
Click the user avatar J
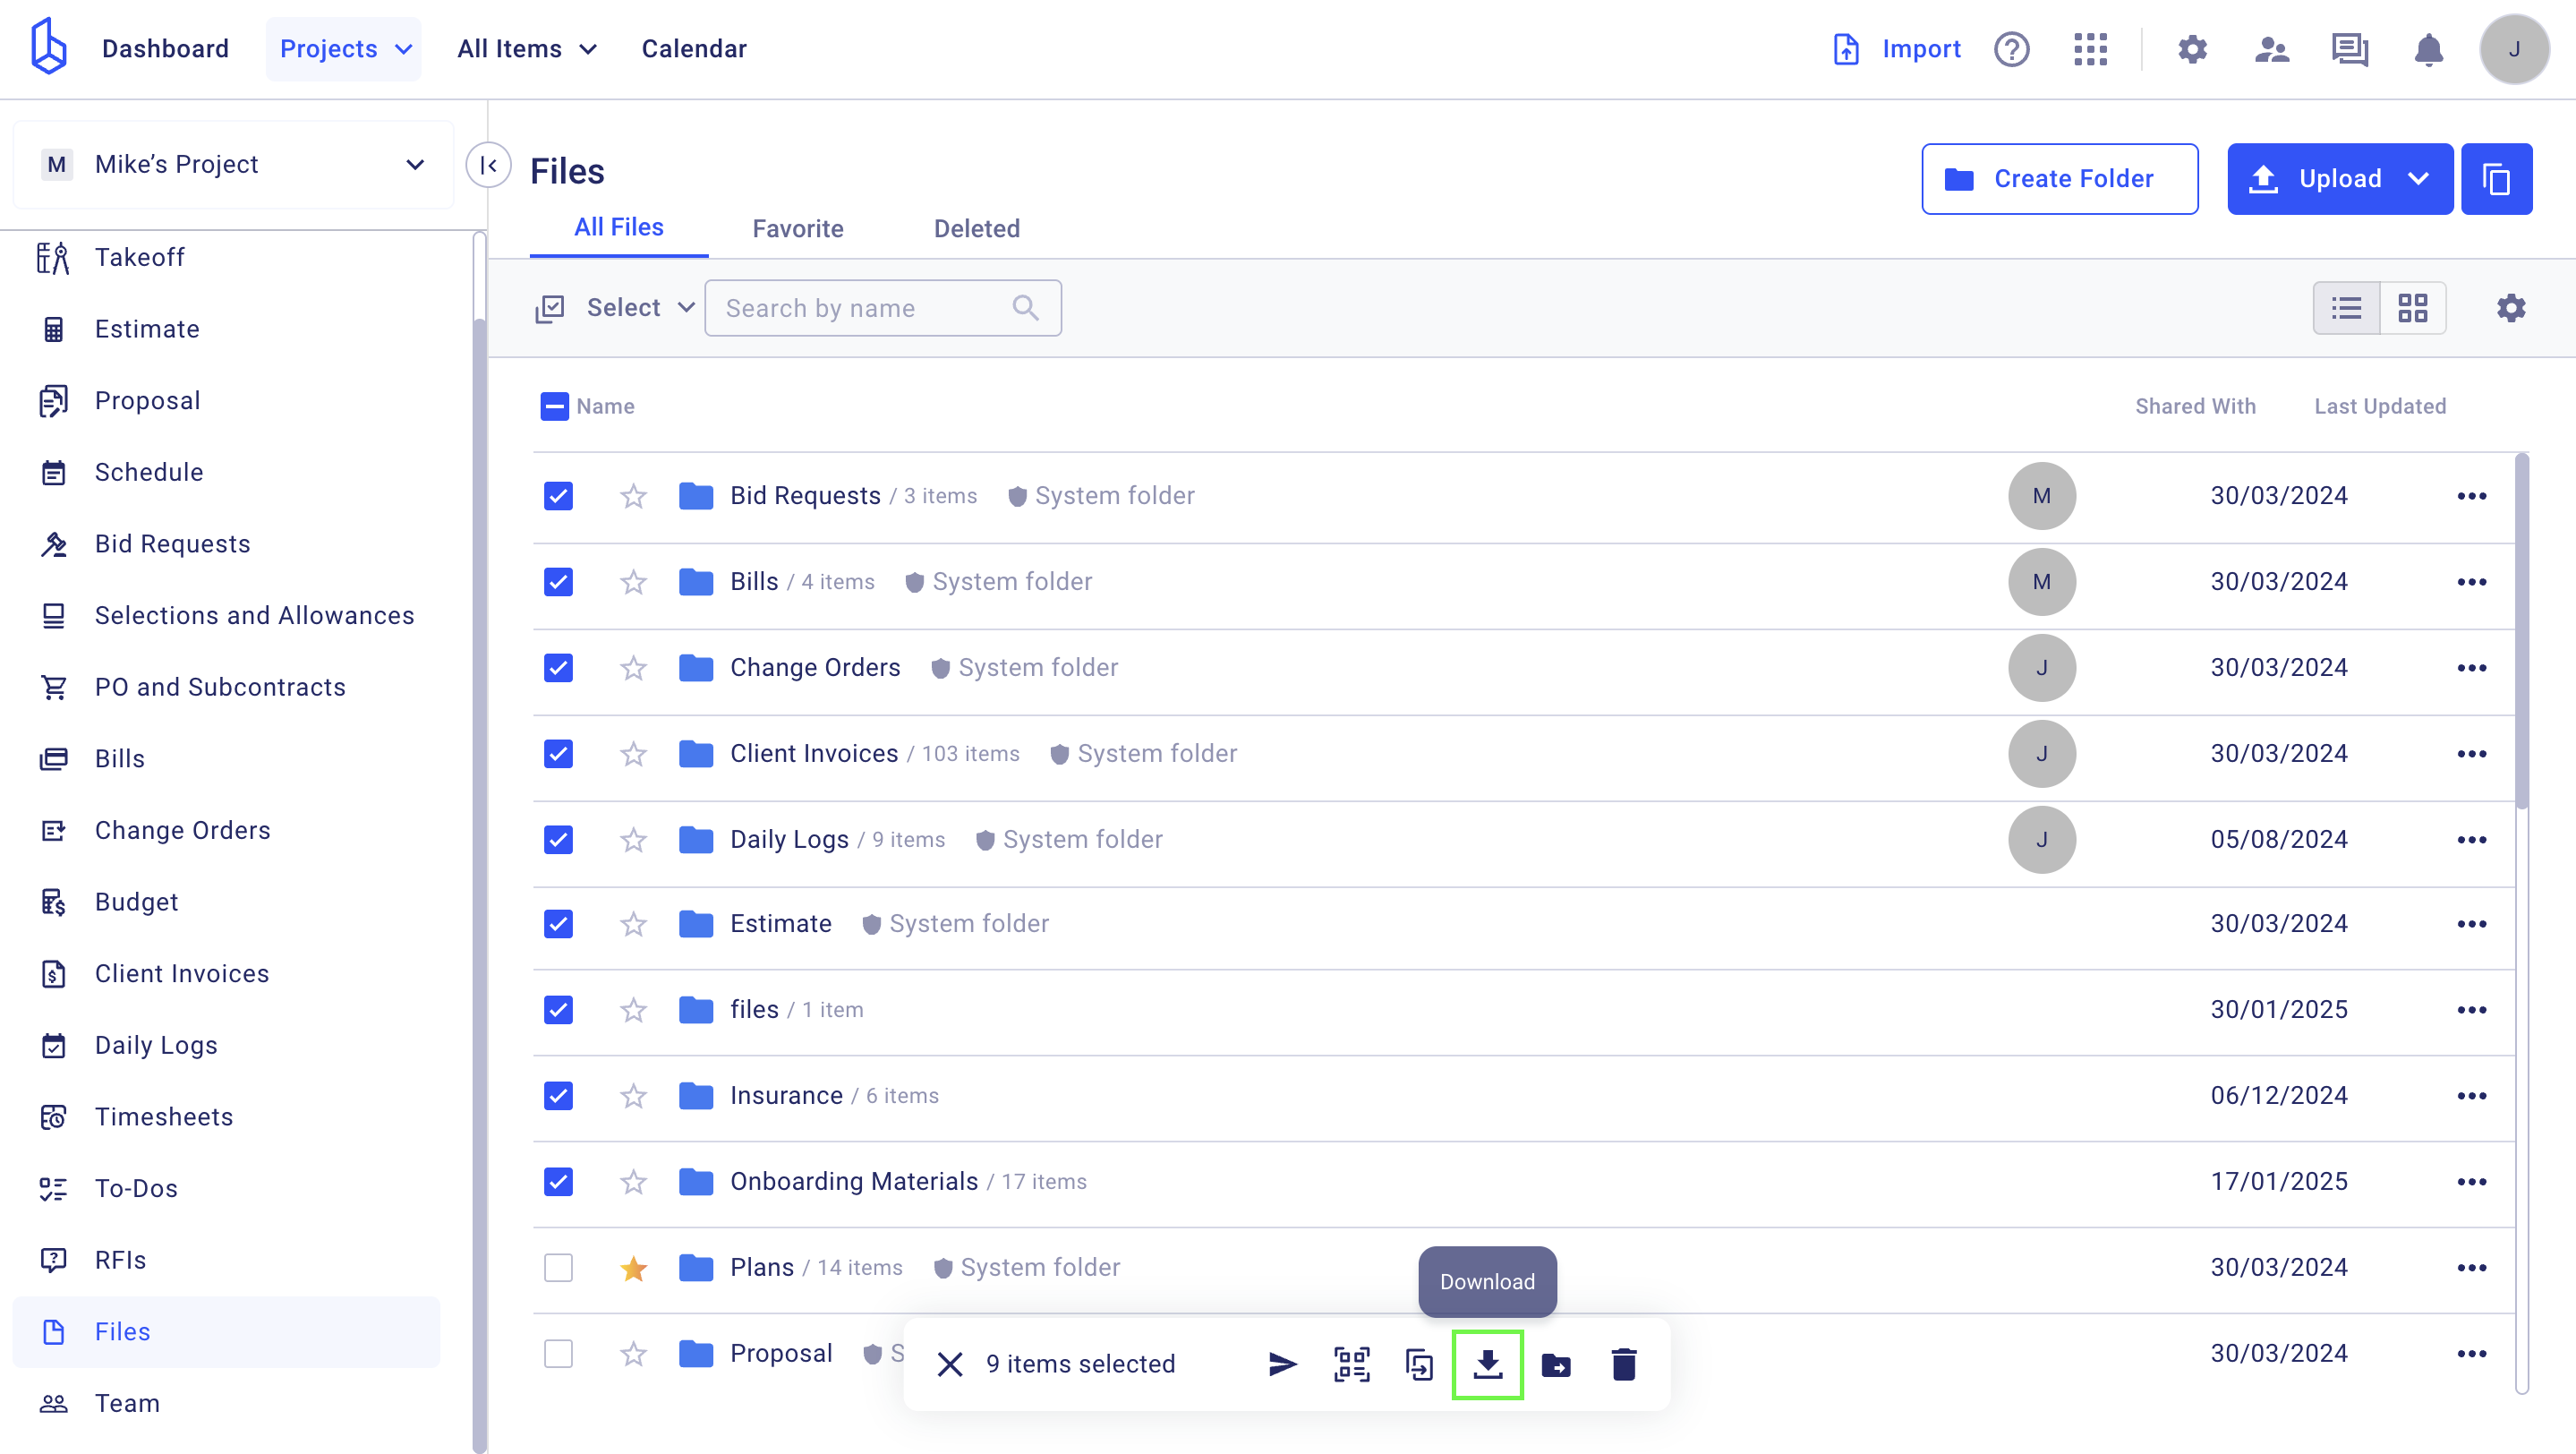click(x=2513, y=49)
